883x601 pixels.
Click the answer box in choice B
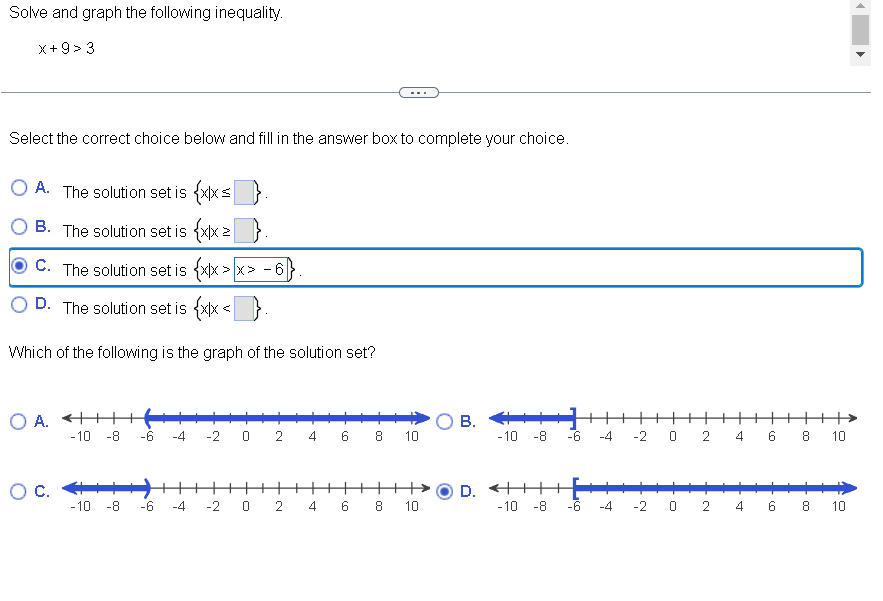coord(244,230)
